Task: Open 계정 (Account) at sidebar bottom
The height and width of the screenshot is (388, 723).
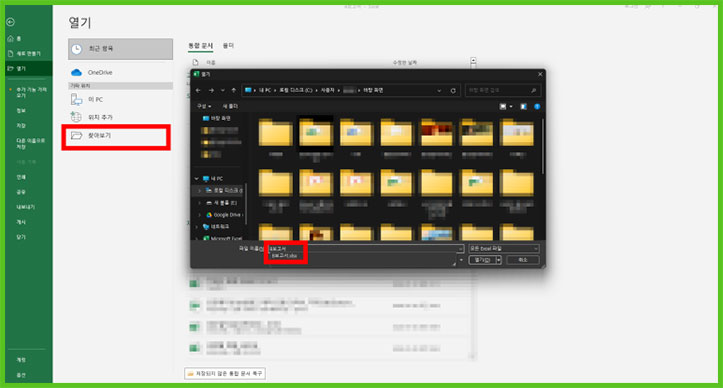Action: point(21,360)
